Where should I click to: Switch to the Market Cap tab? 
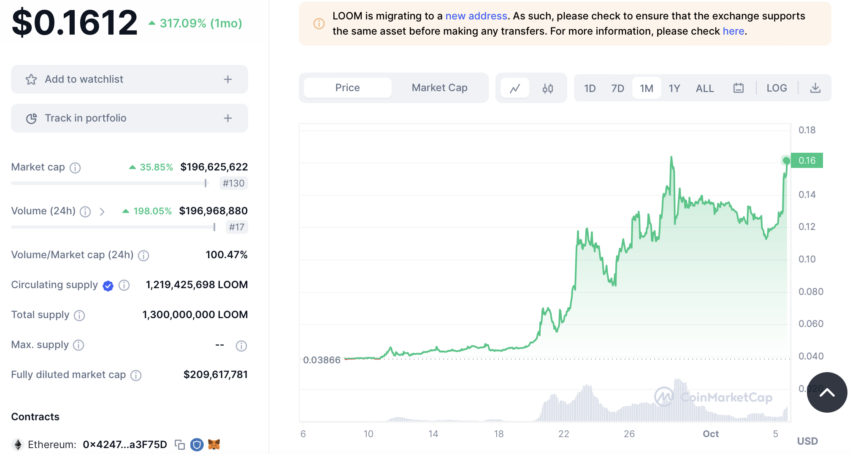coord(439,88)
